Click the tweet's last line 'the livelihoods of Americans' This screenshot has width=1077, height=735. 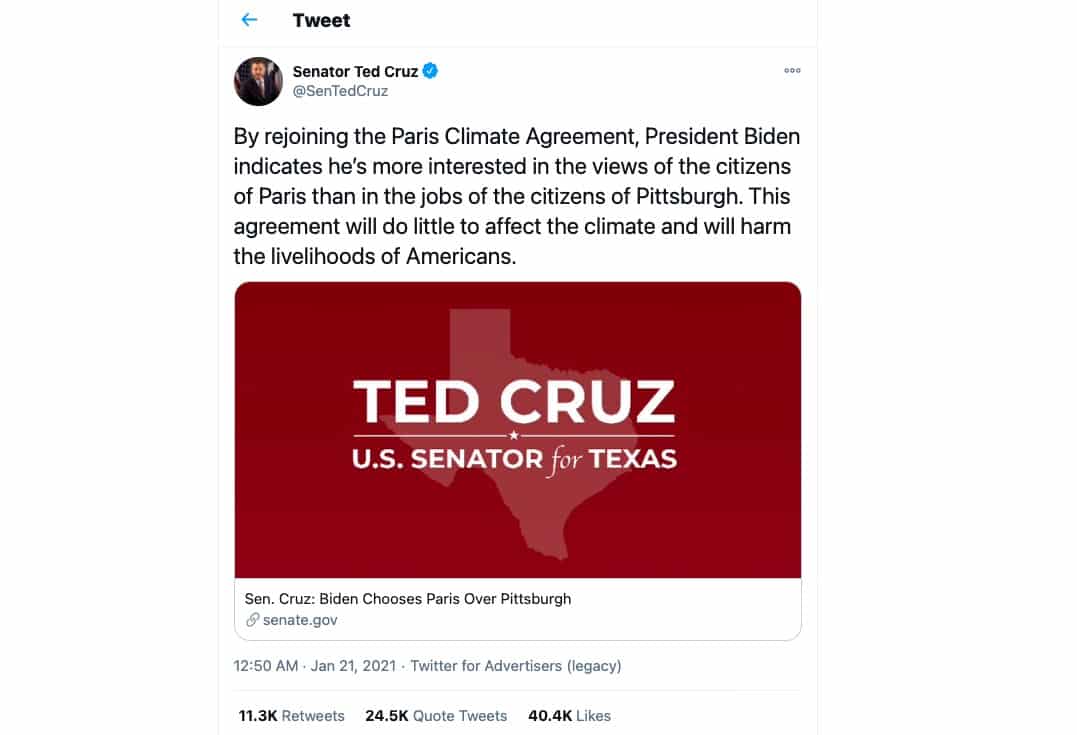375,256
